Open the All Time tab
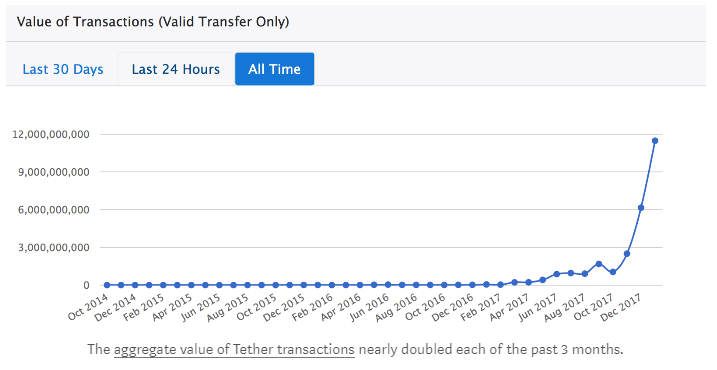Image resolution: width=717 pixels, height=370 pixels. coord(274,69)
